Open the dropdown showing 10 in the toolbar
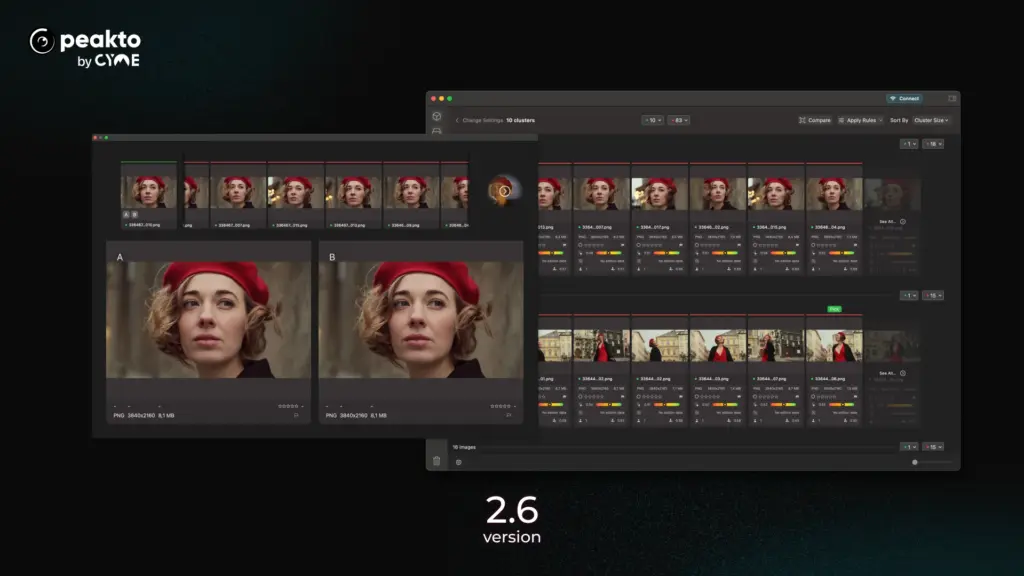Image resolution: width=1024 pixels, height=576 pixels. coord(652,120)
